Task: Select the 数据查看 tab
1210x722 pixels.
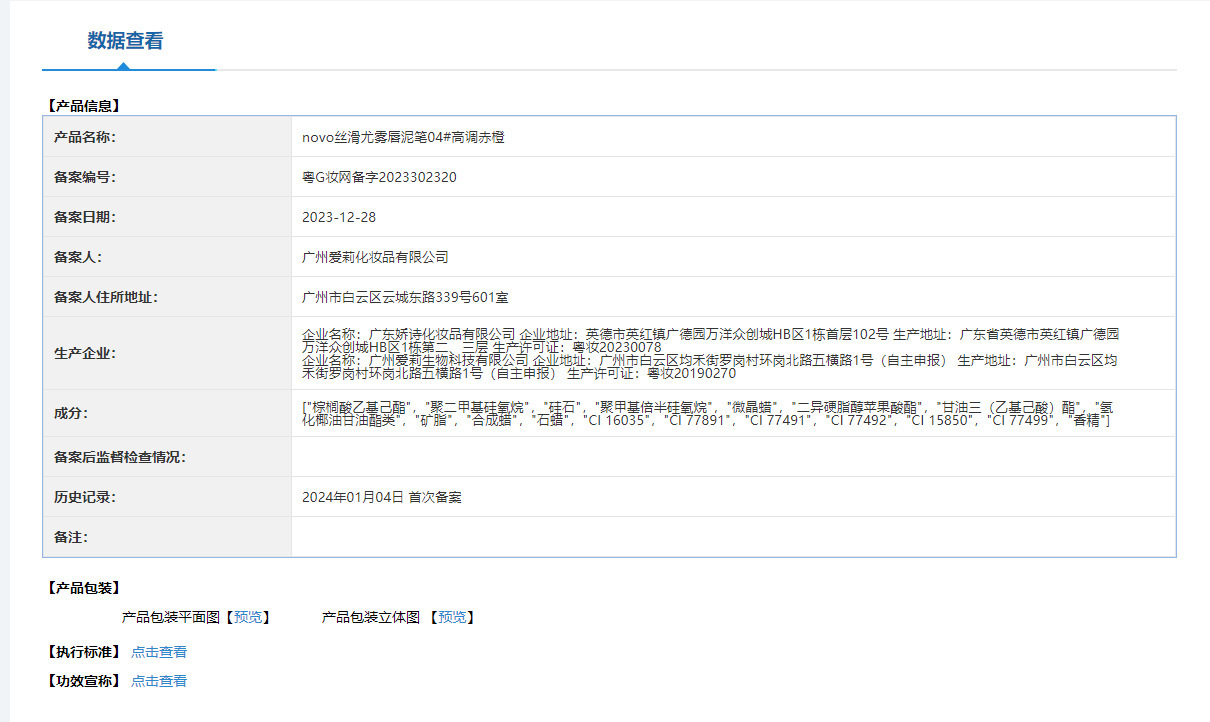Action: point(125,41)
